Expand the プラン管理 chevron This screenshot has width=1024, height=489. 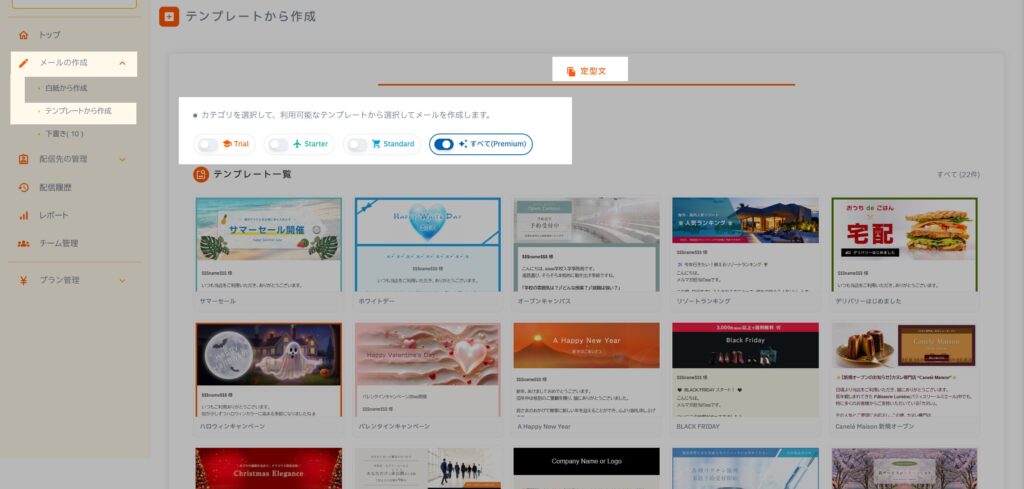(122, 280)
